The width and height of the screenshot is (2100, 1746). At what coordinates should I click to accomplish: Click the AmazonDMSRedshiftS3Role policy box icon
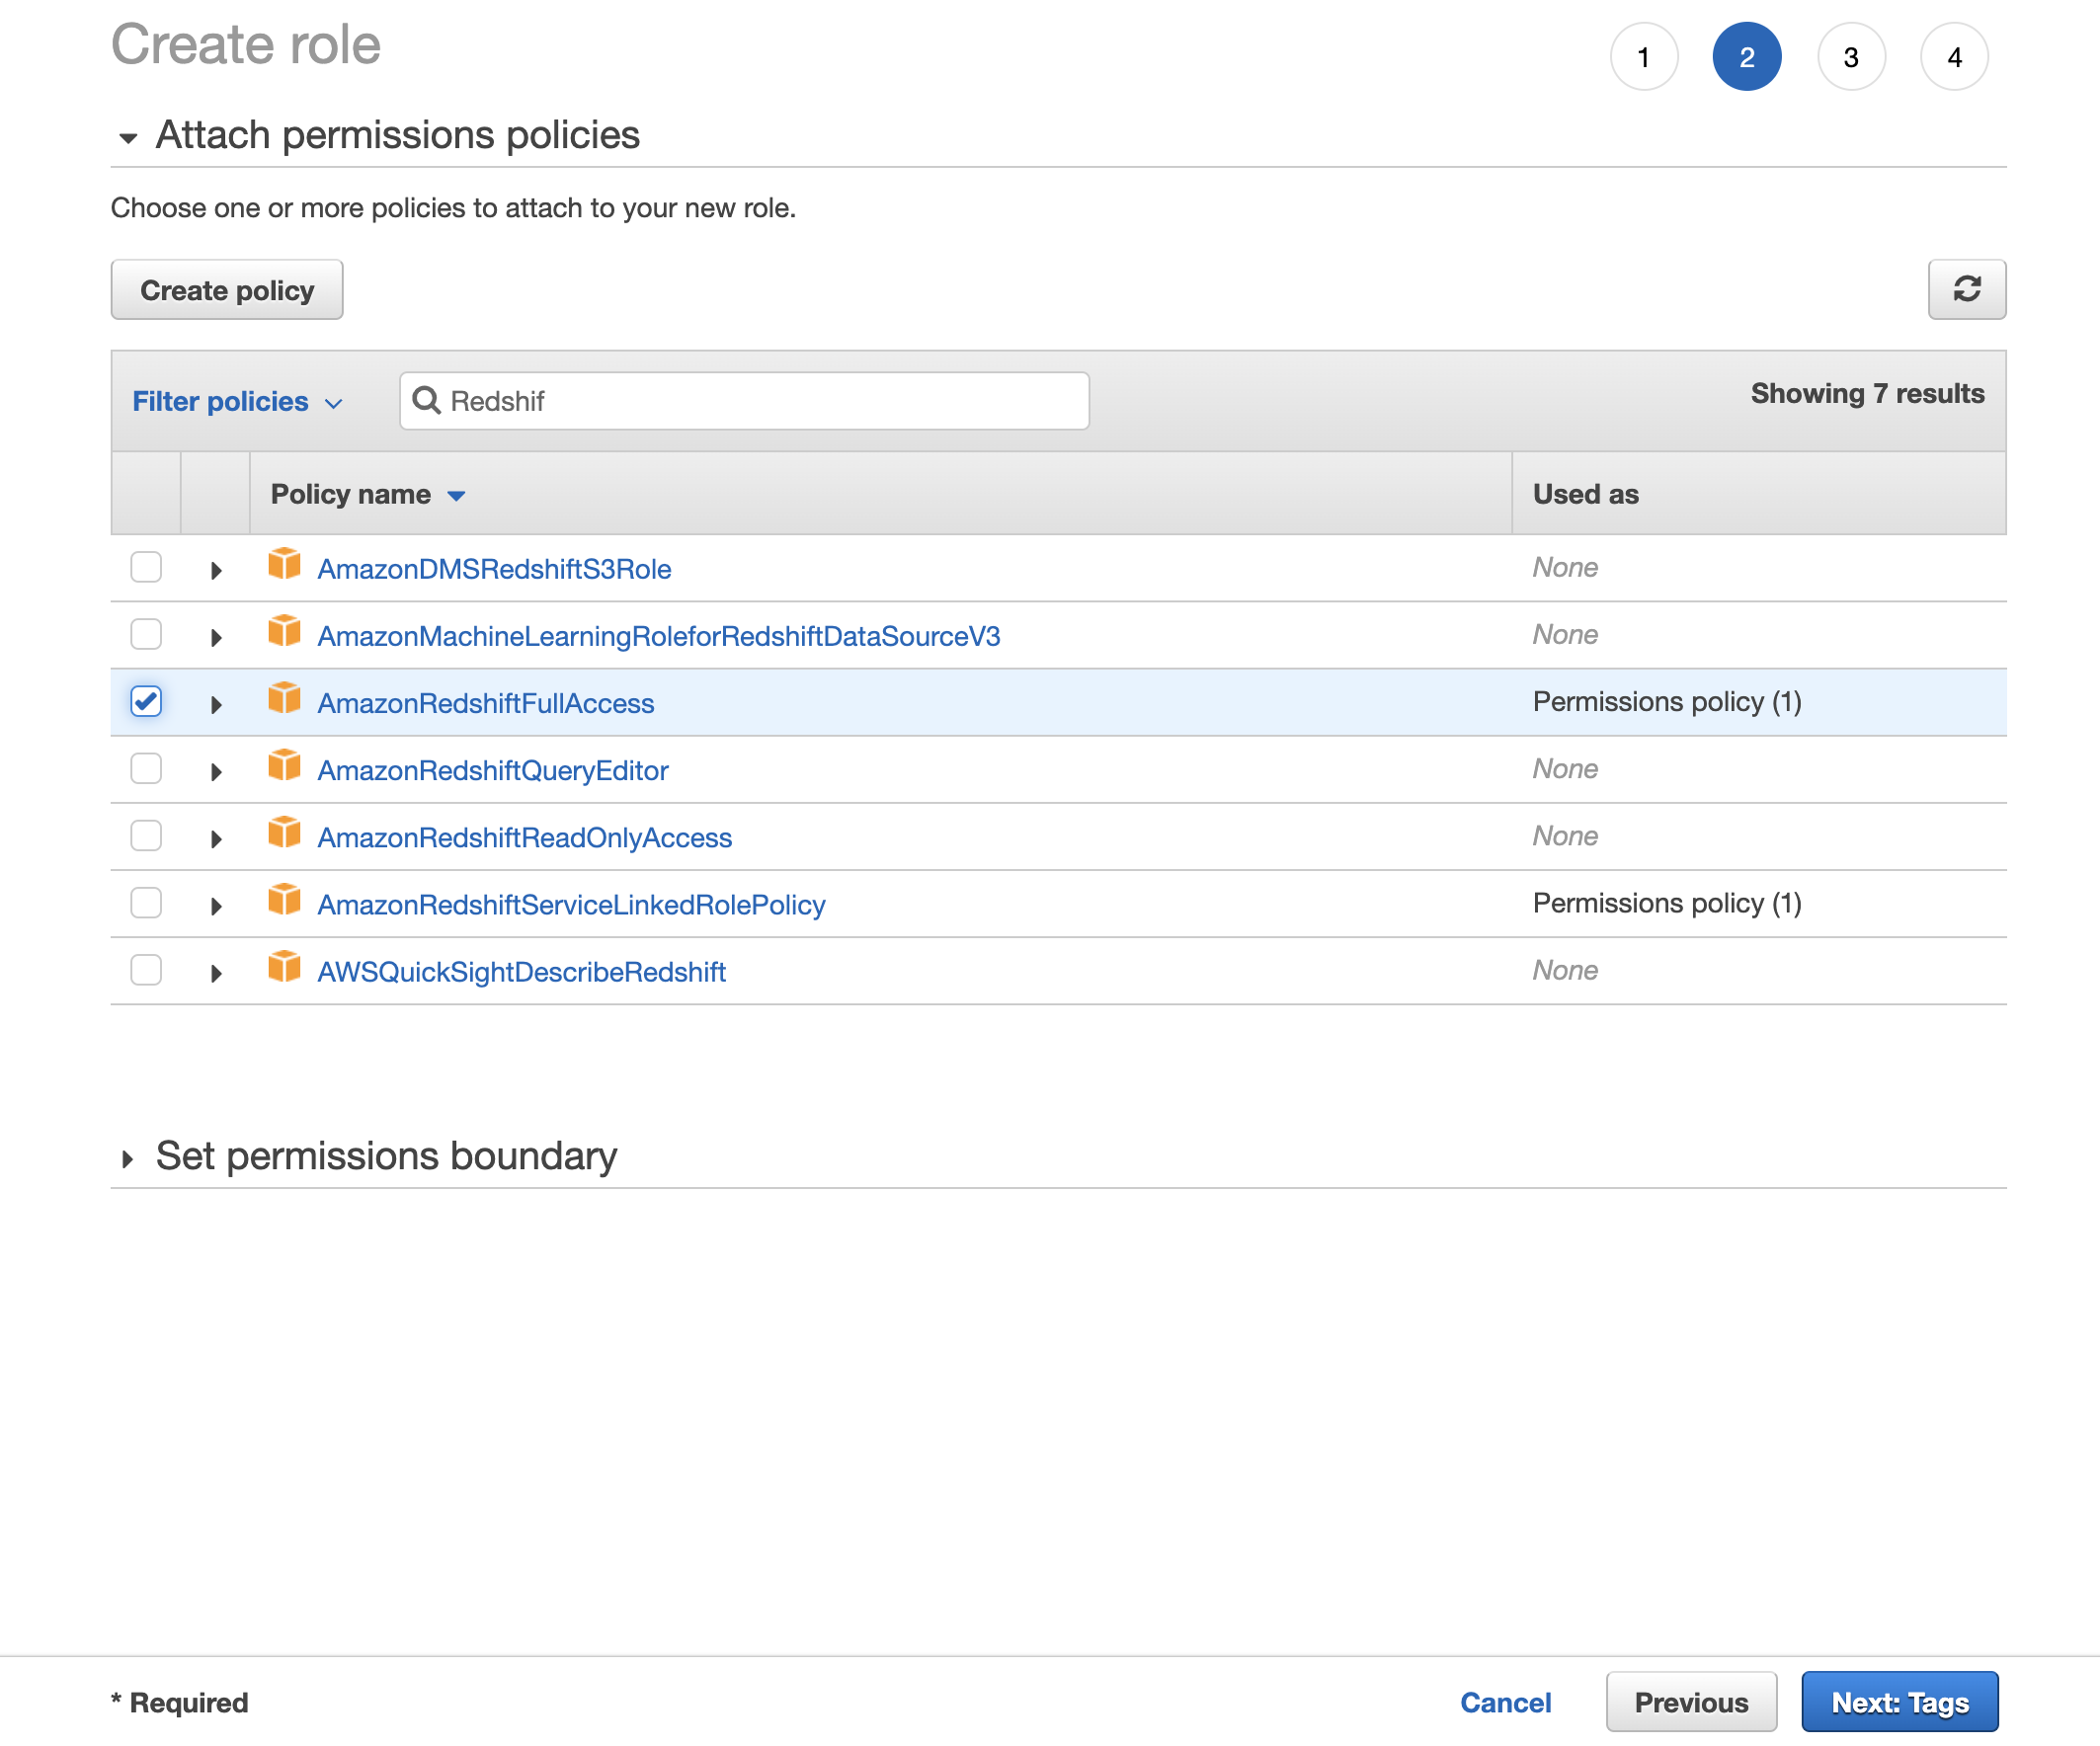[x=284, y=565]
